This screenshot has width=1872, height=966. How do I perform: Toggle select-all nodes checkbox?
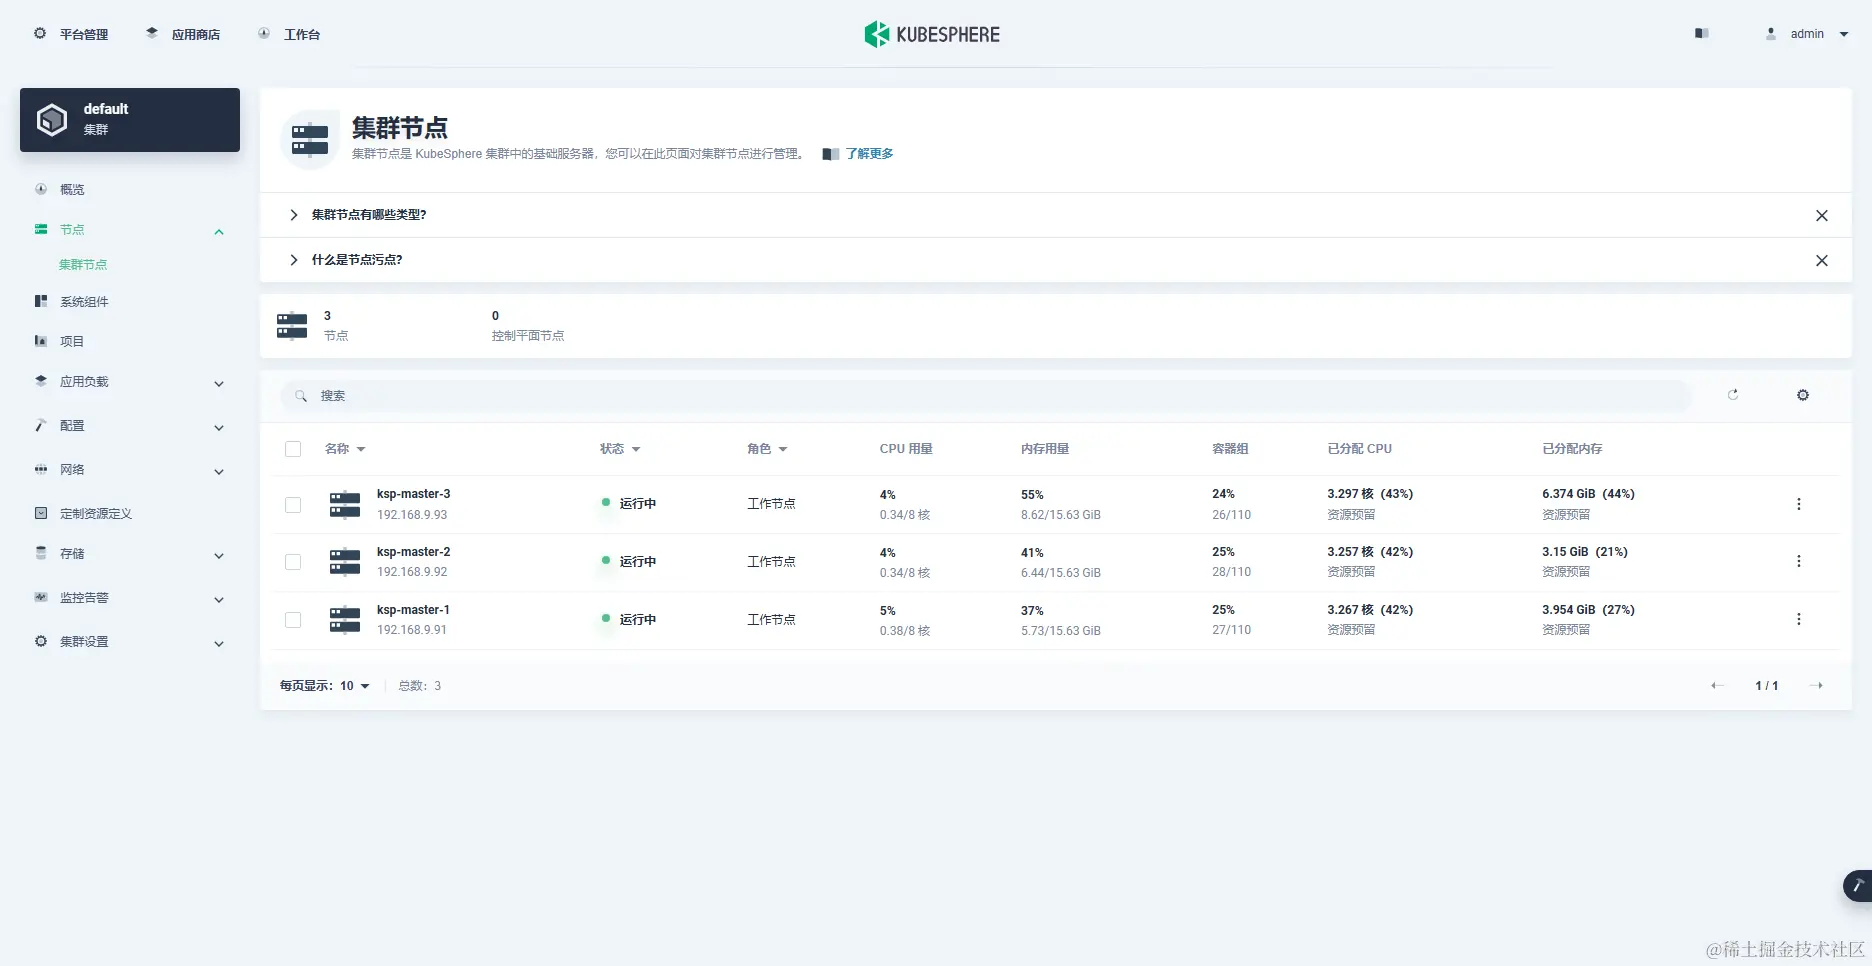tap(293, 449)
